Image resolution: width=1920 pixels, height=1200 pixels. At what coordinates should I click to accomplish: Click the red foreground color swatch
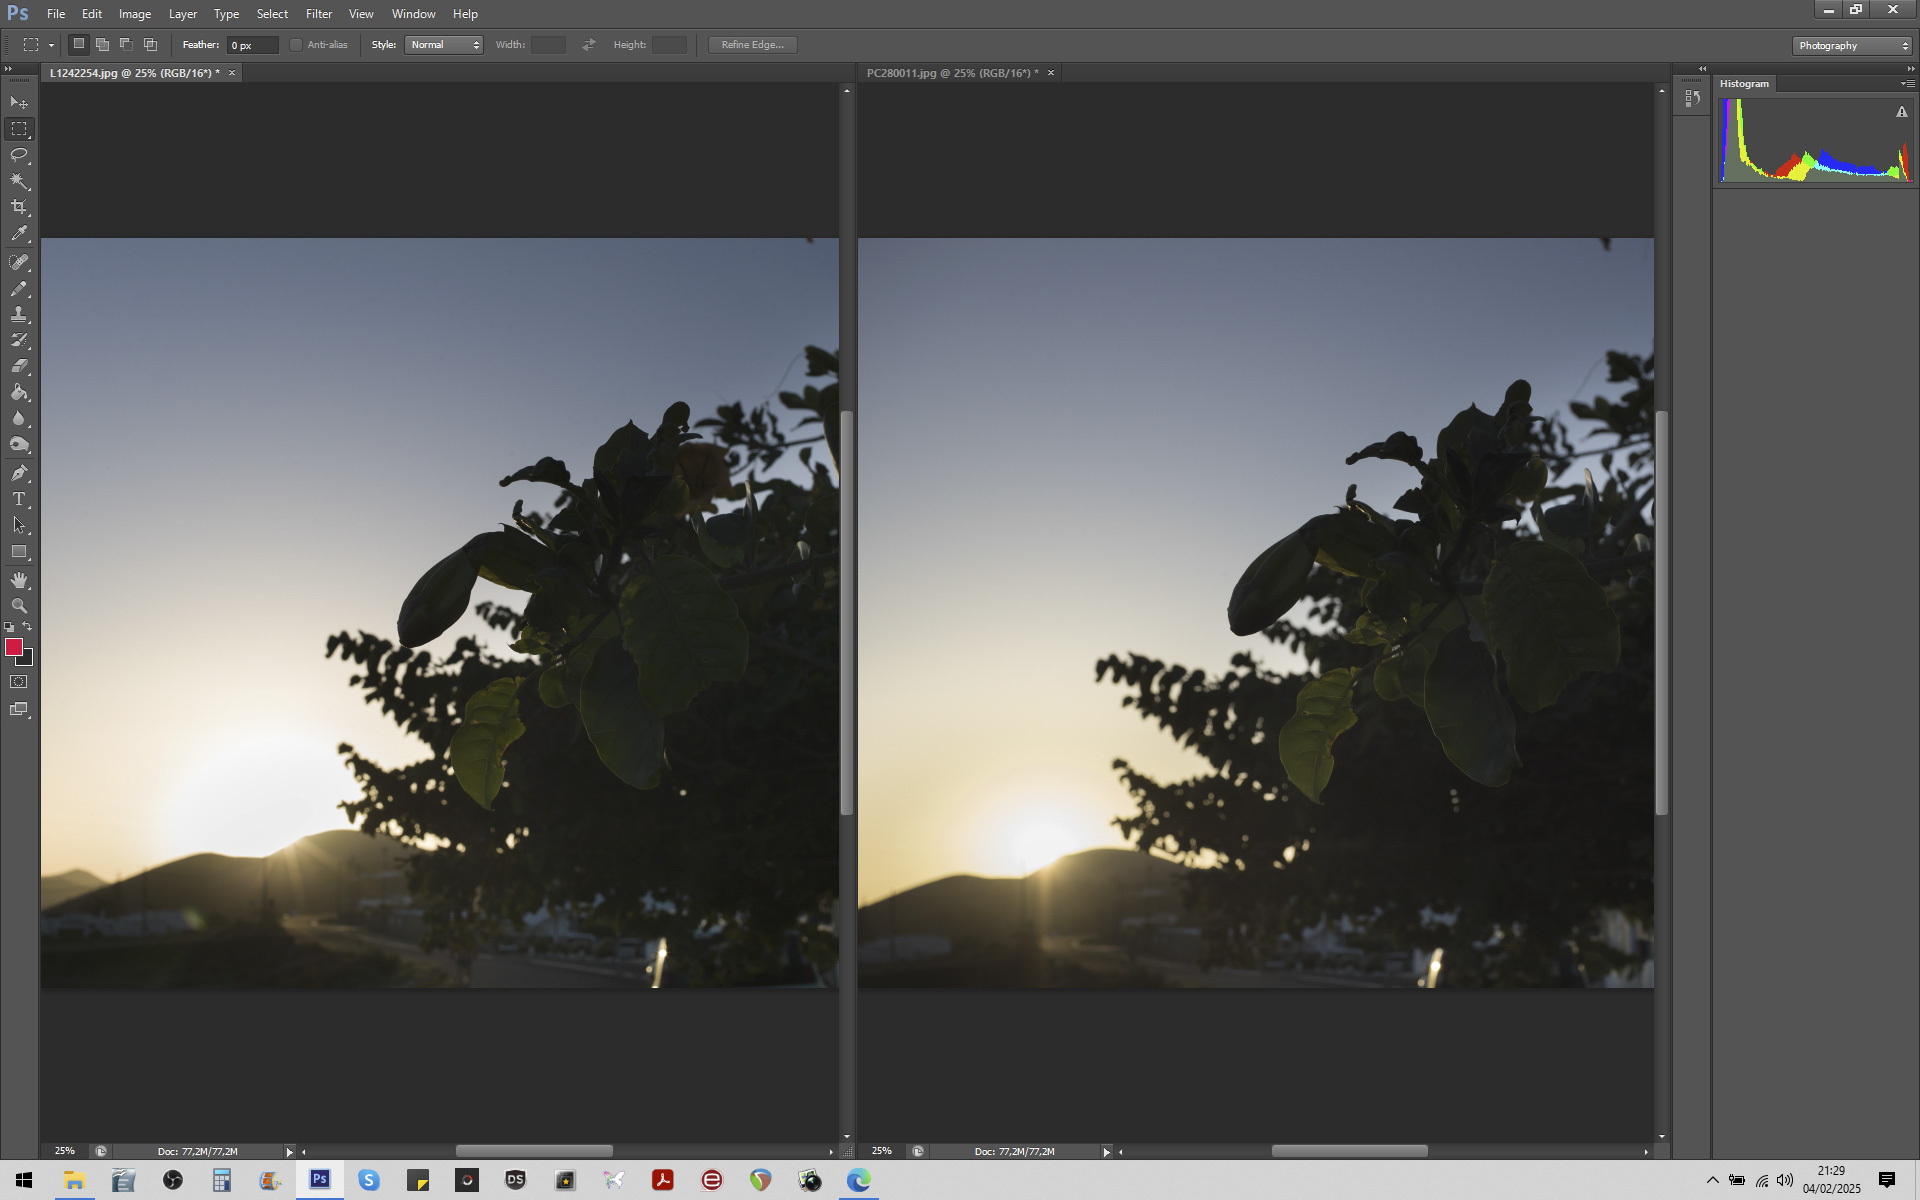[x=14, y=648]
